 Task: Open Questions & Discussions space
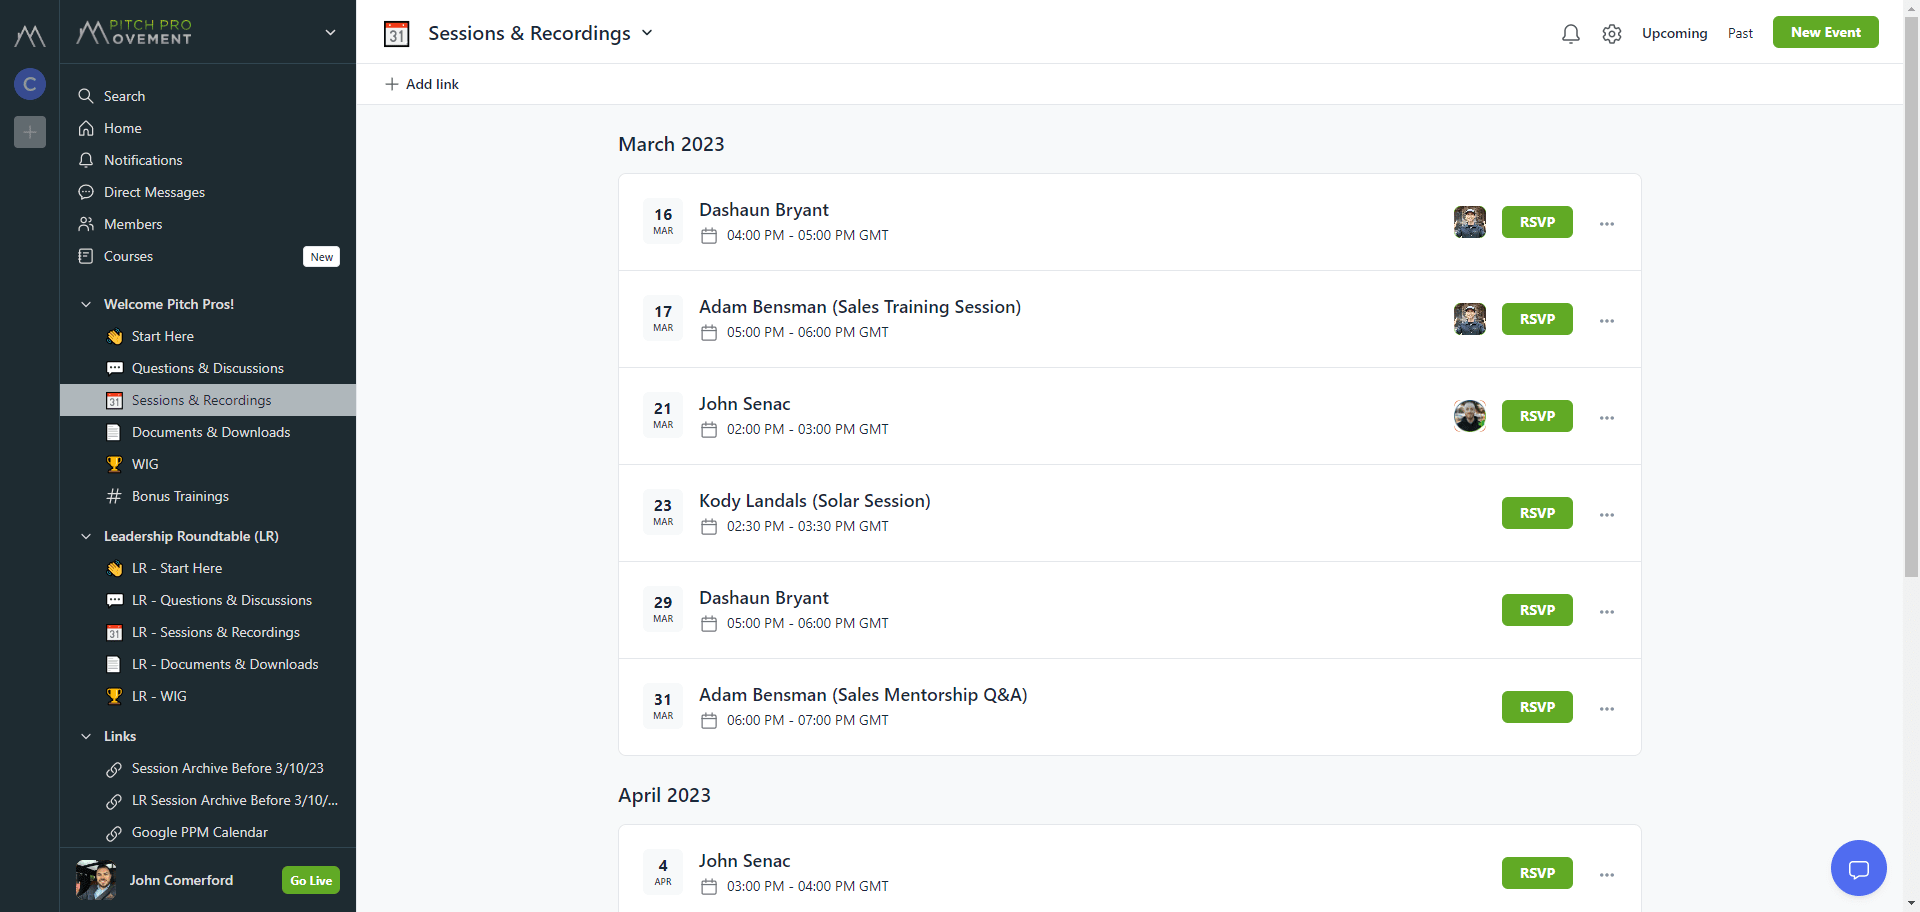208,368
